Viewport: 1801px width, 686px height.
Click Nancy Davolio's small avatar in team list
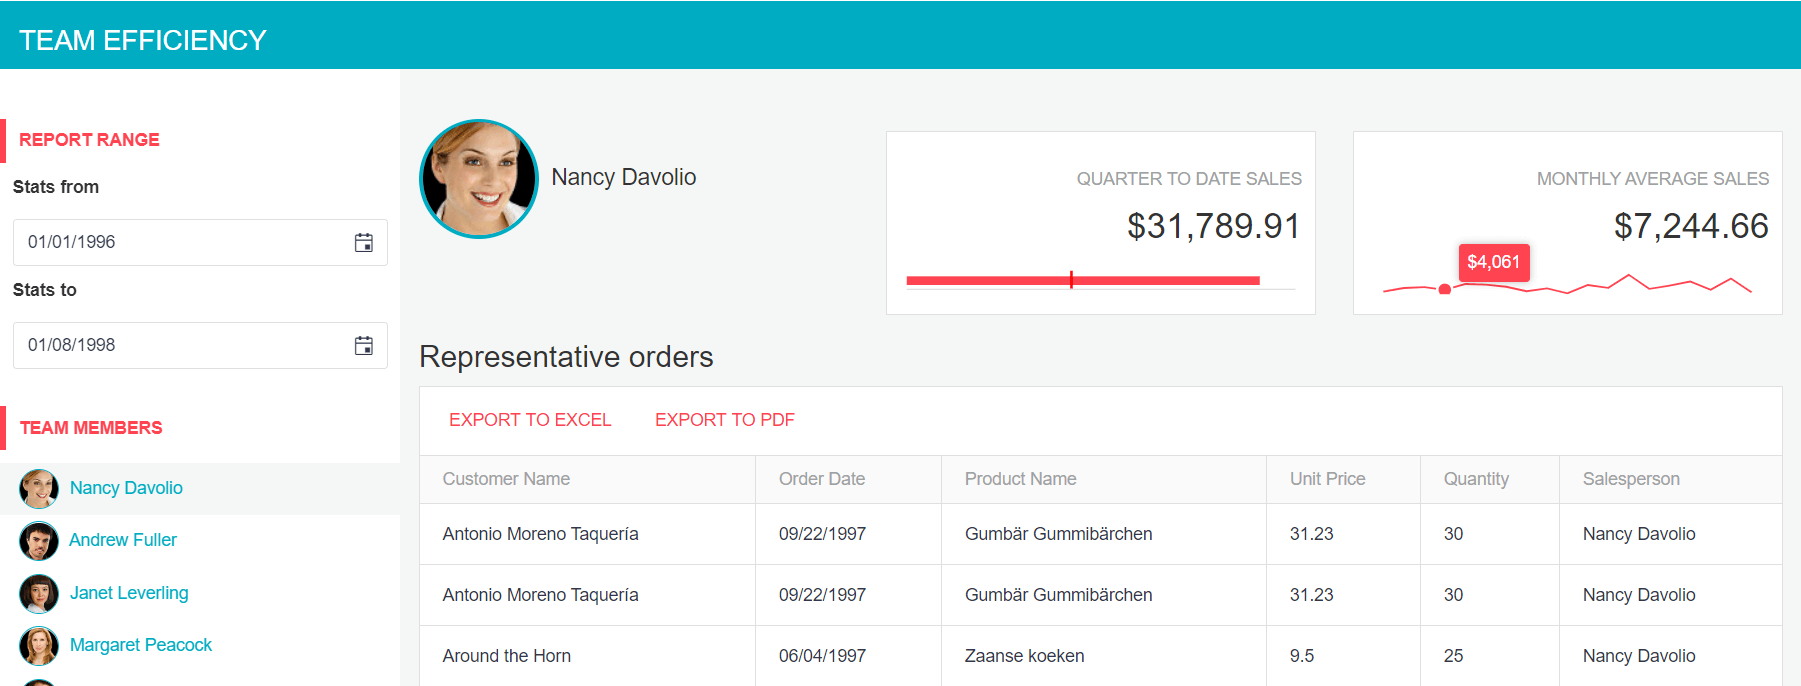pos(39,489)
